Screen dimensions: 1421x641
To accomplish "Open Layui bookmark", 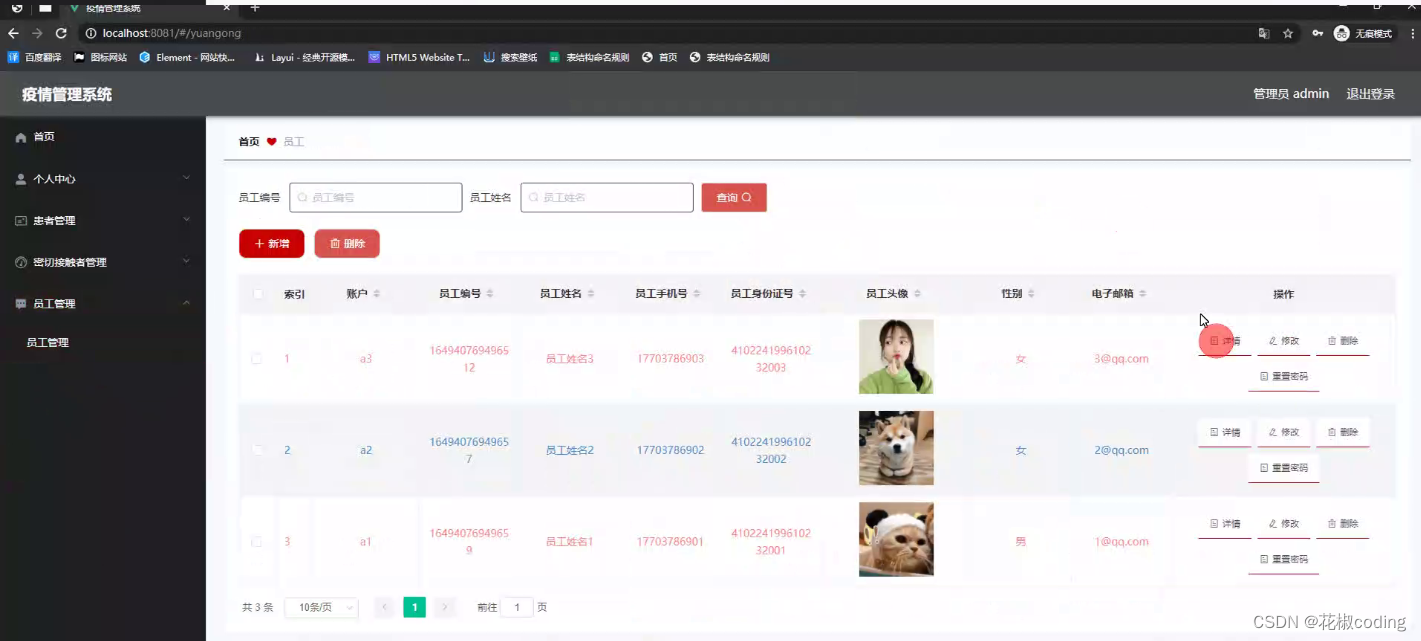I will 304,57.
